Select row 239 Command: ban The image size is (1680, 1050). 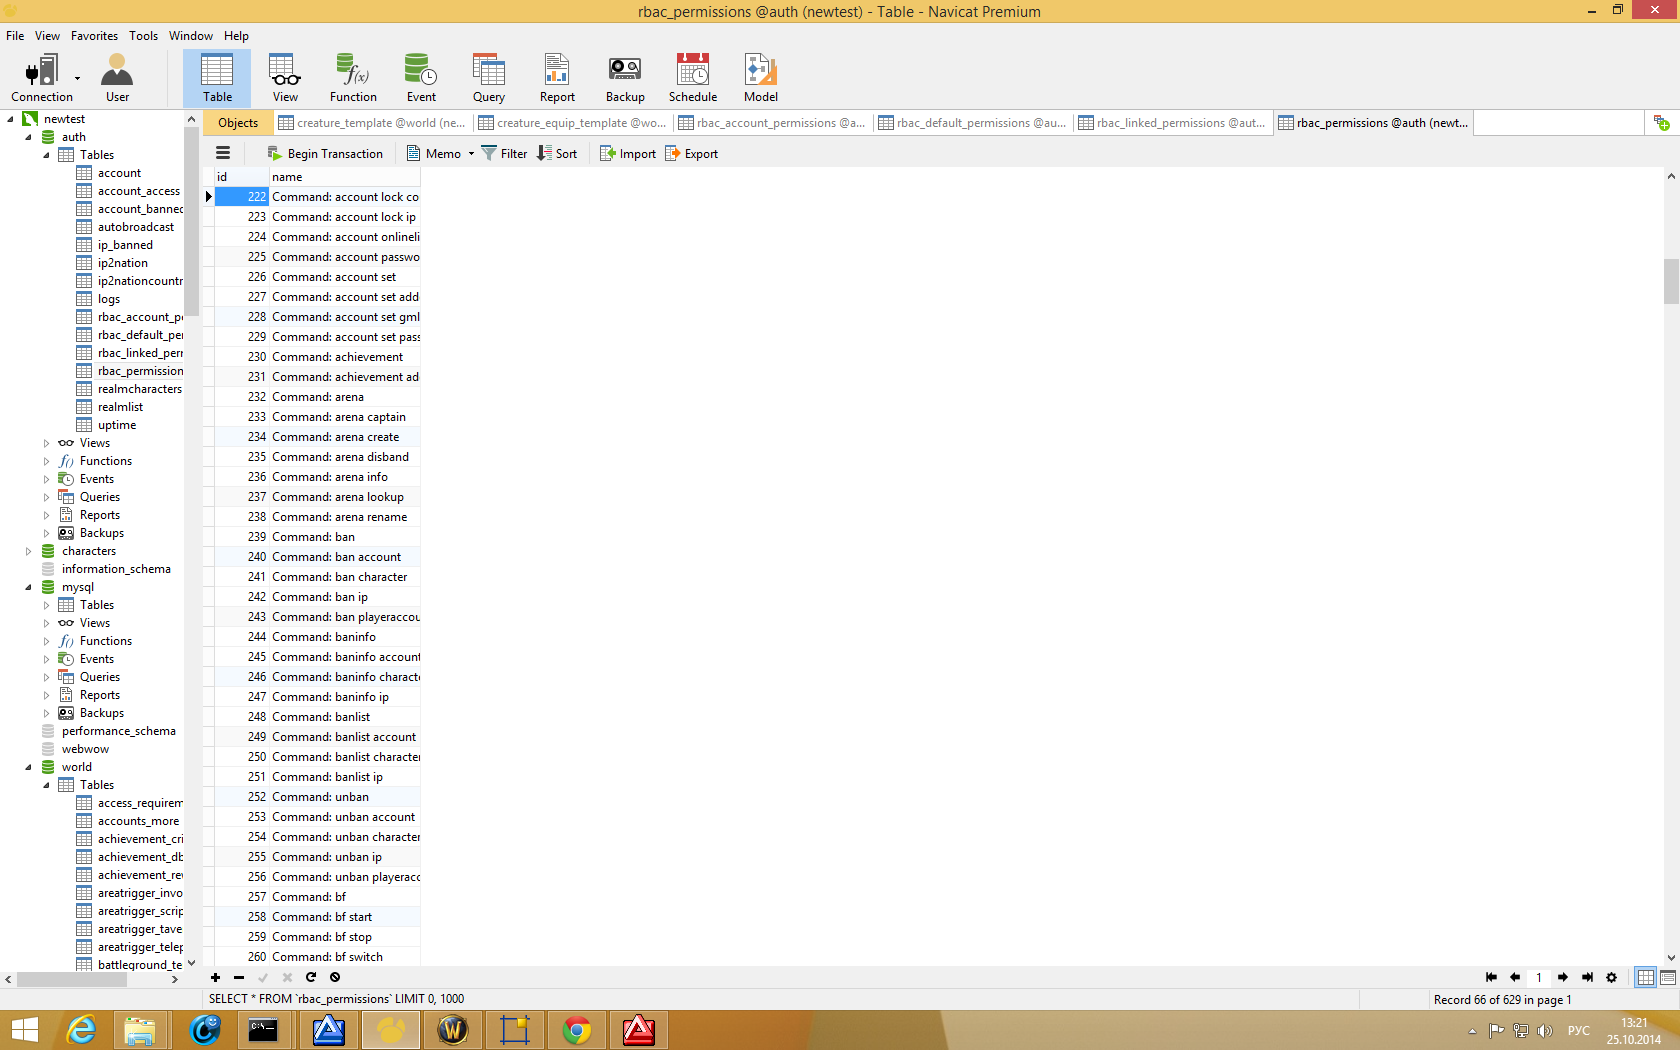(313, 537)
